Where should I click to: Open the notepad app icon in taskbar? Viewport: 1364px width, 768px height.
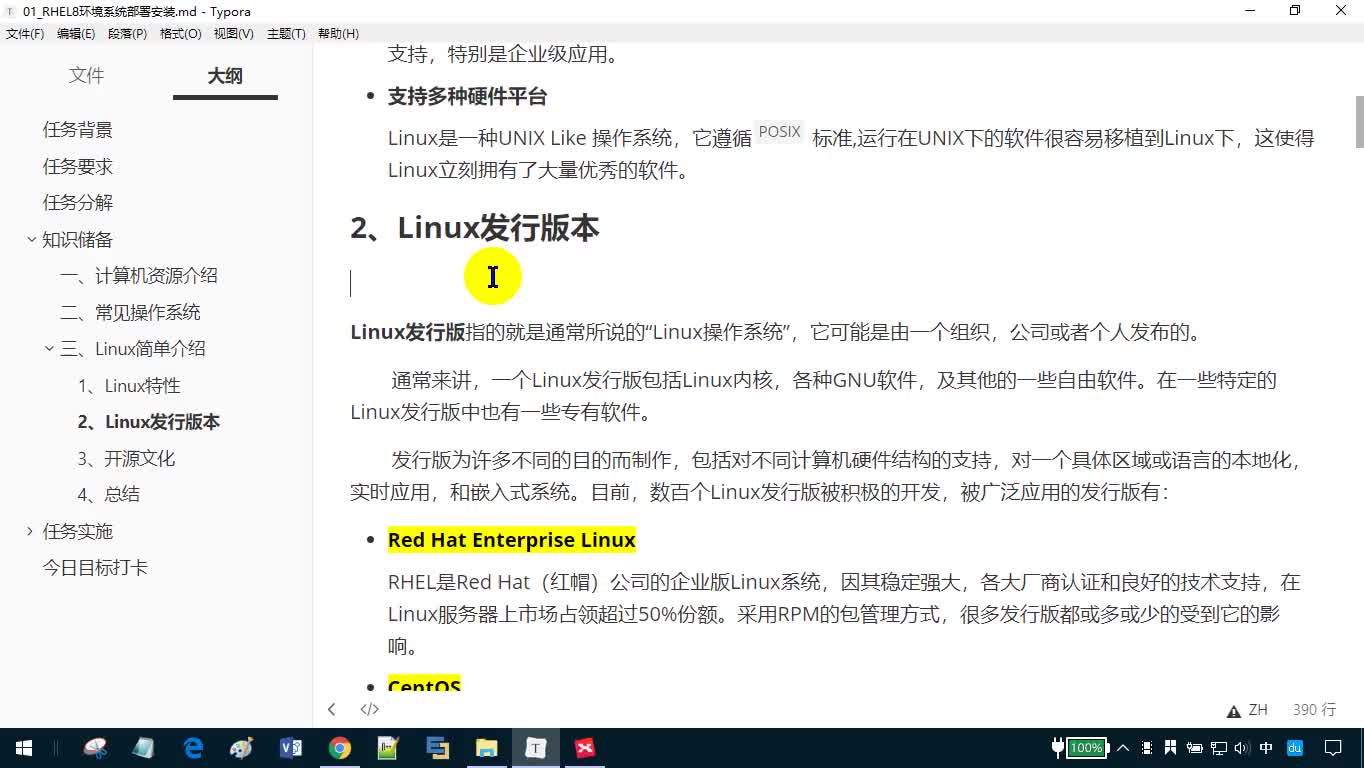(x=144, y=748)
